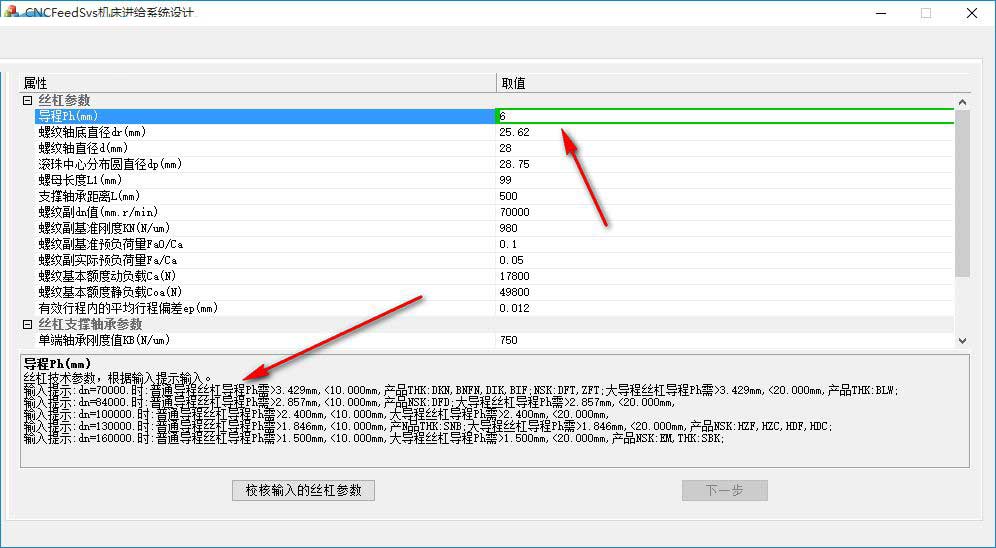Collapse the 丝杠支撑轴承参数 group

[27, 324]
